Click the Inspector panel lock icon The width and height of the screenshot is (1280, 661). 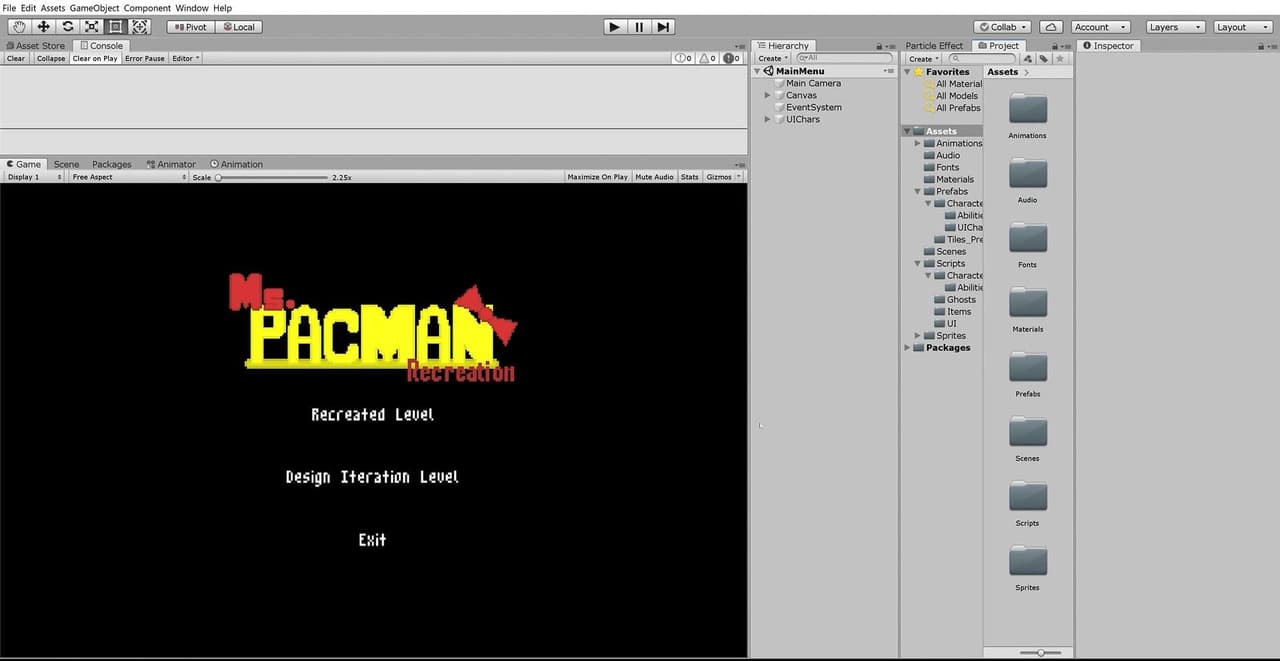1261,46
